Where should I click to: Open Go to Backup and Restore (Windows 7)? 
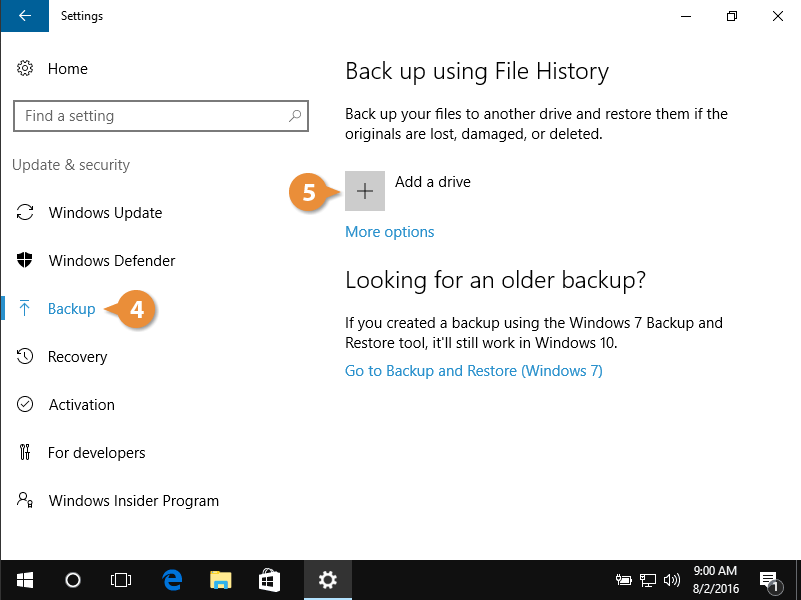(474, 371)
